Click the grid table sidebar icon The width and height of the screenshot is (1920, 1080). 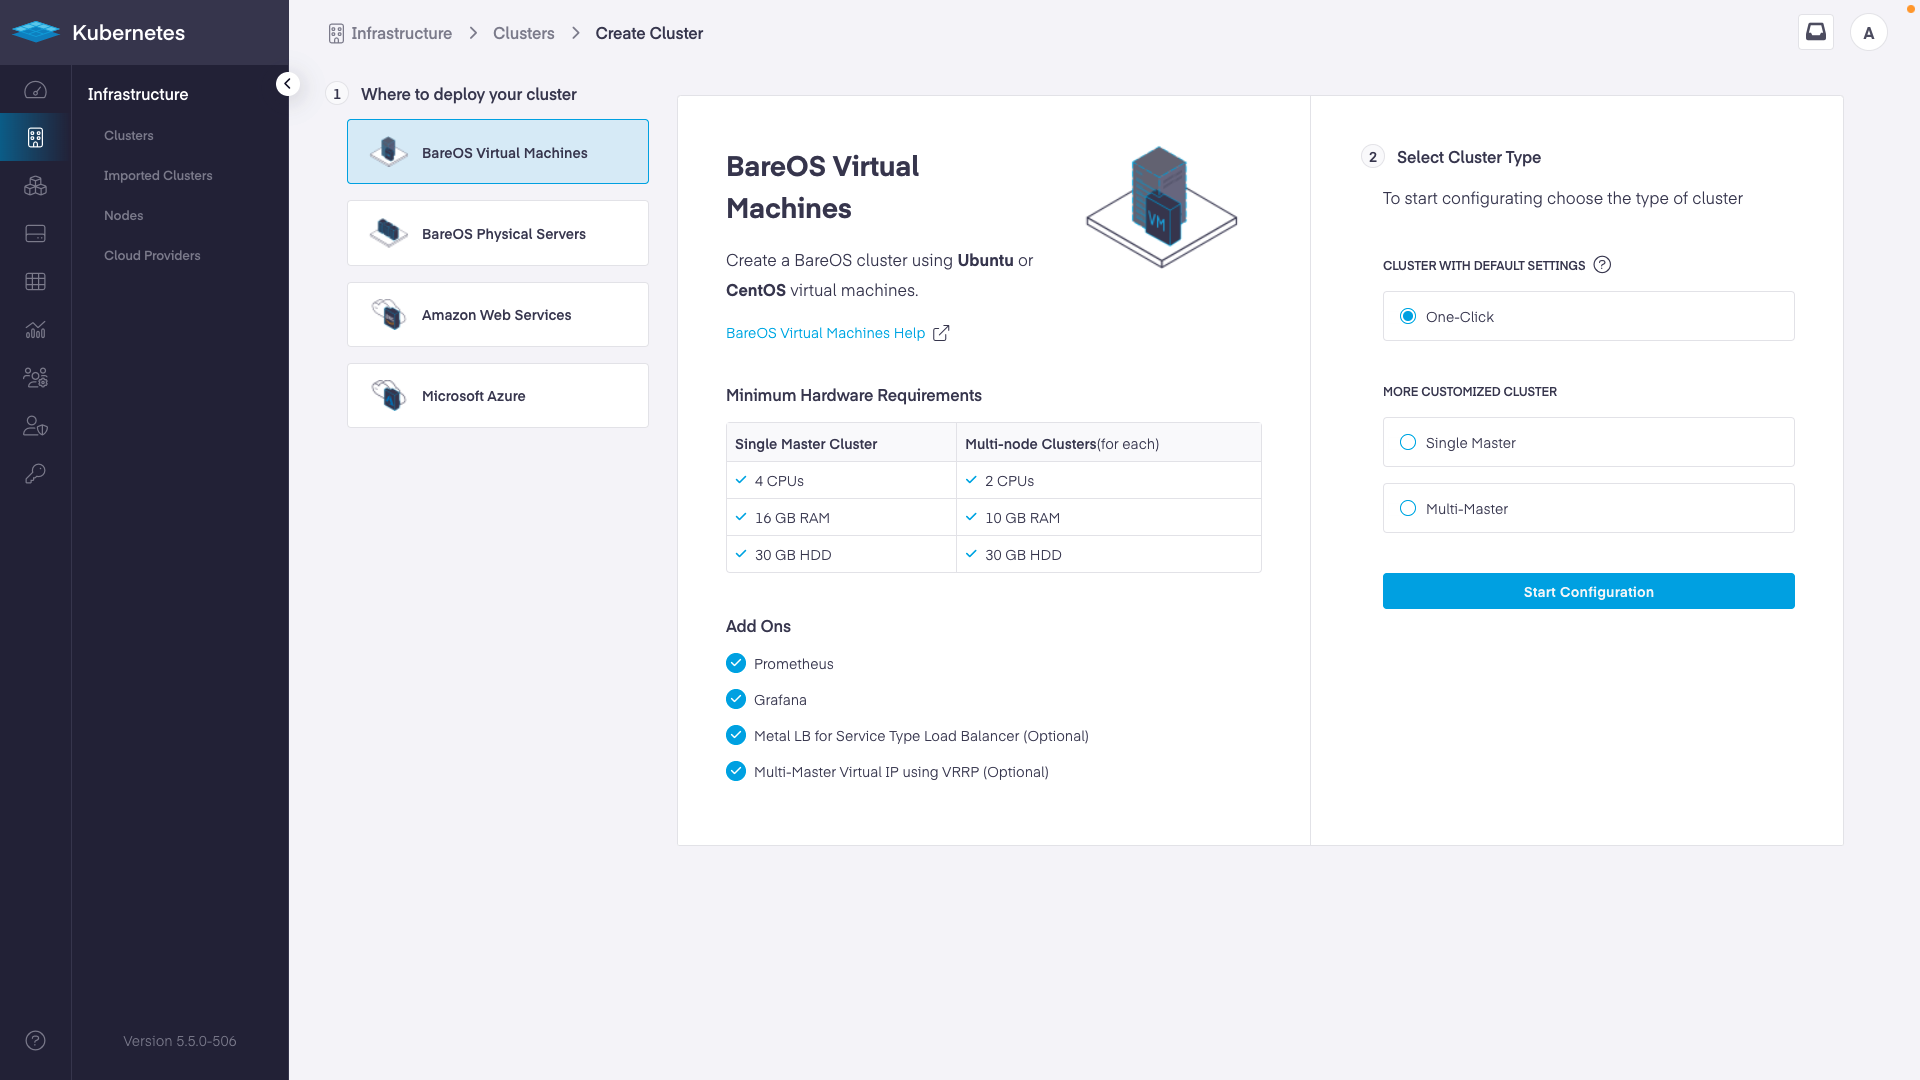click(x=35, y=282)
